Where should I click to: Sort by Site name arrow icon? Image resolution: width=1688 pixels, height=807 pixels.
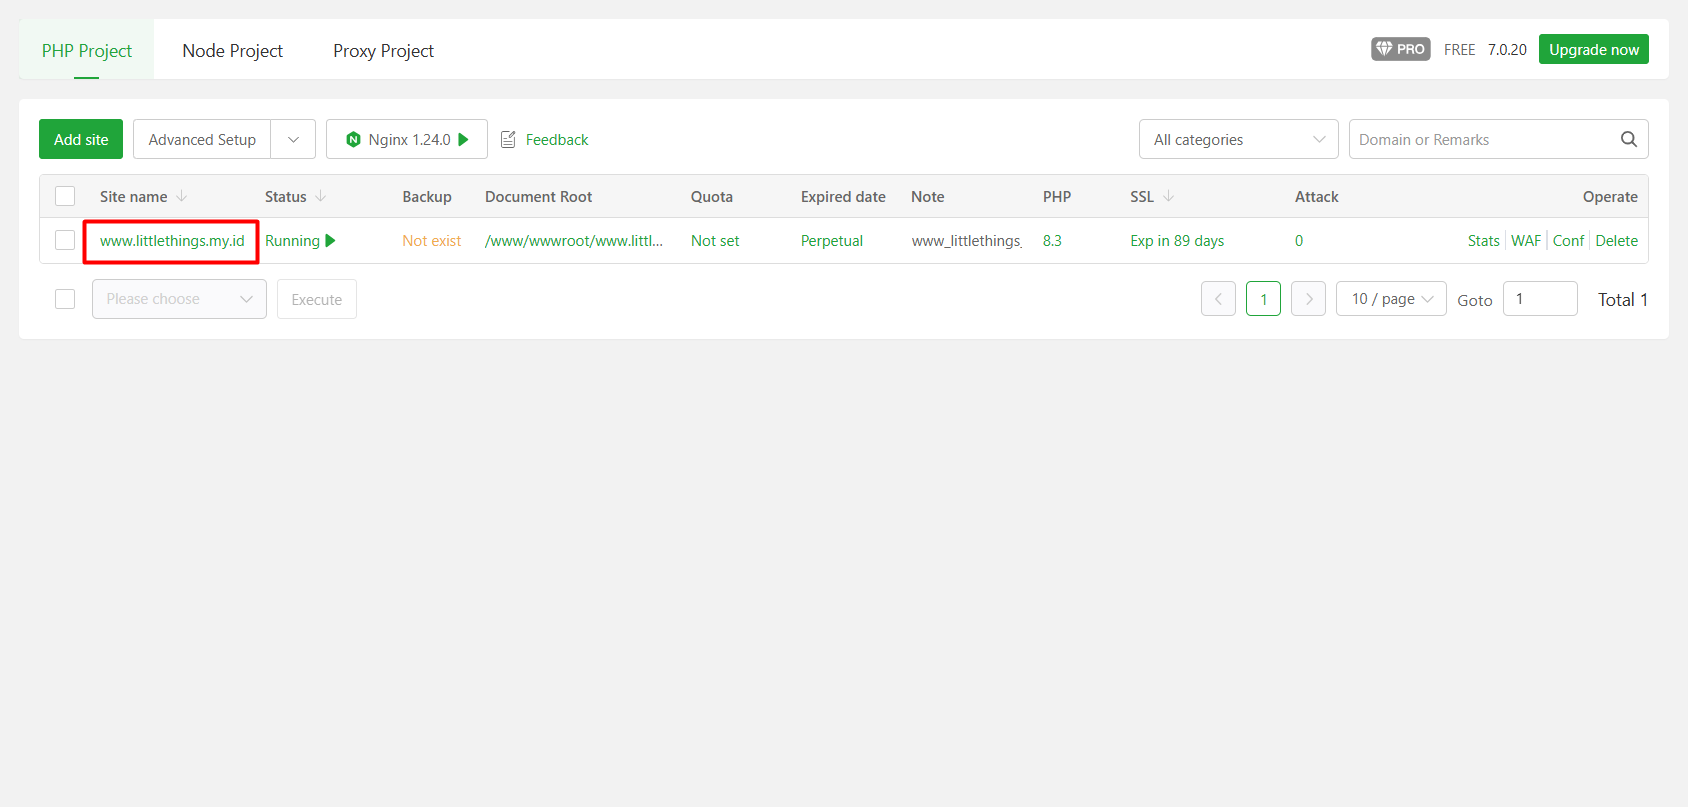tap(182, 197)
